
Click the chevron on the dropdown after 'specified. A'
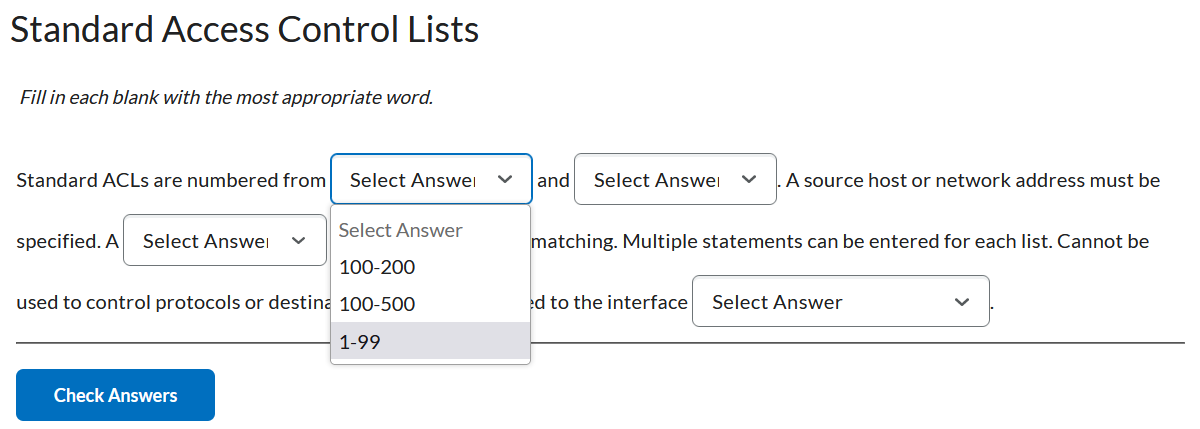click(298, 241)
